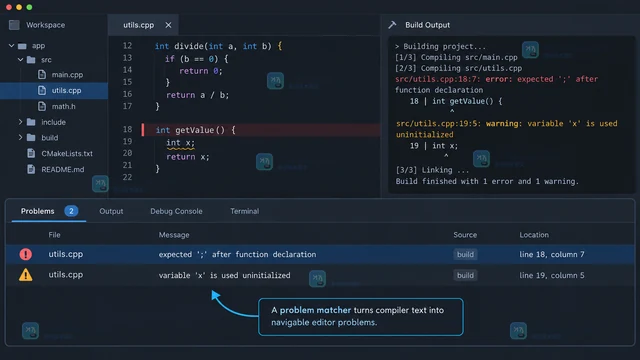Click the macOS green maximize button

click(29, 7)
